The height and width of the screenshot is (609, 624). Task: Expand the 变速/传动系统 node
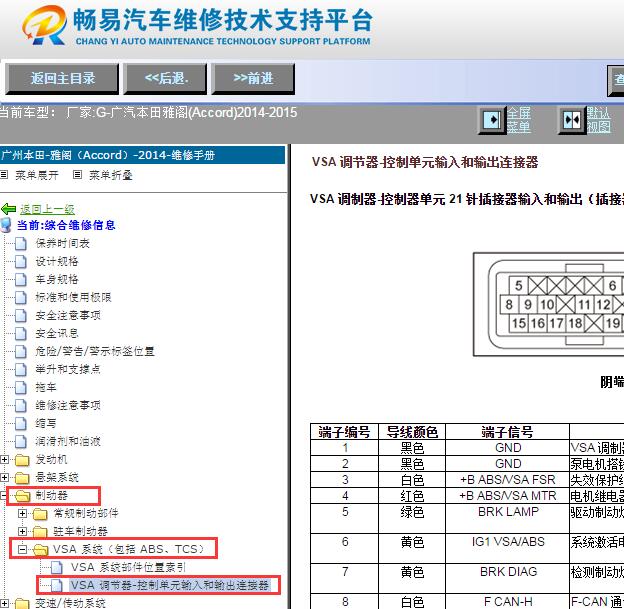pos(4,603)
